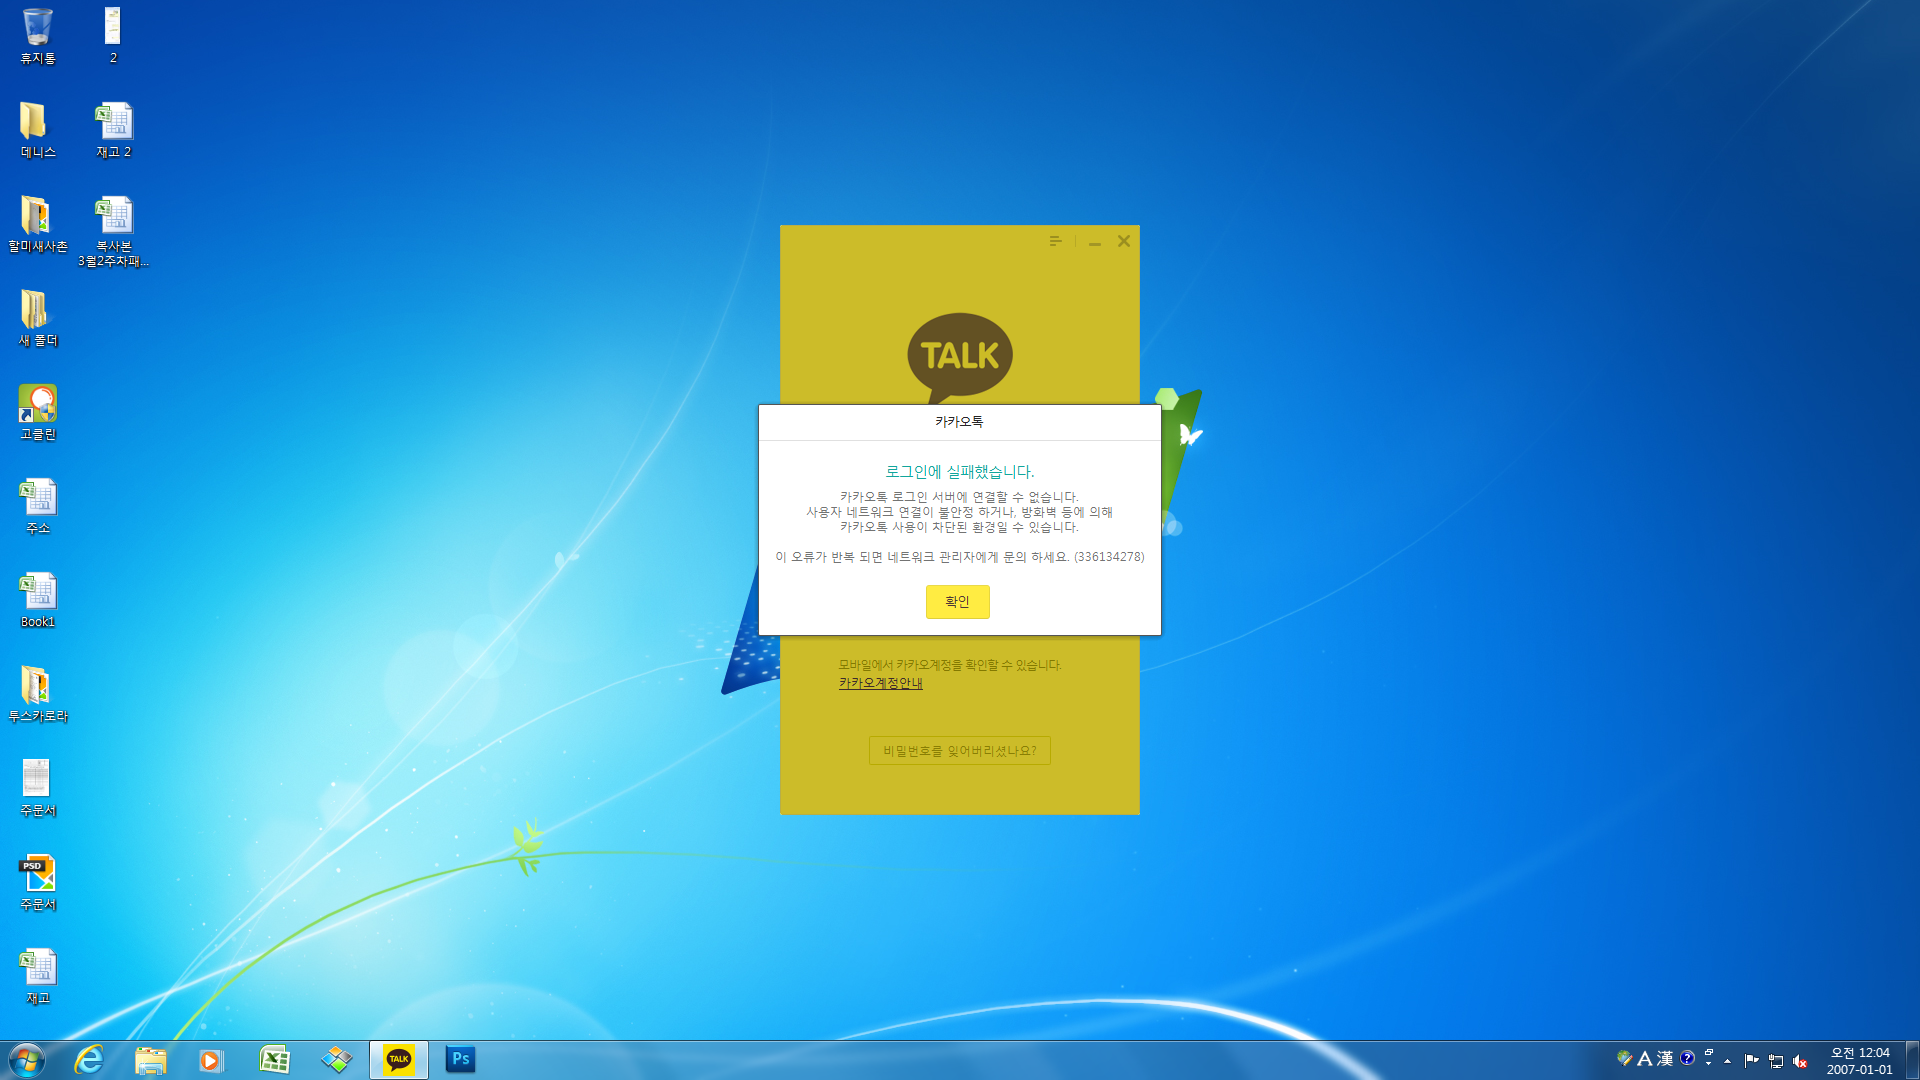Open Windows Media Player from taskbar
1920x1080 pixels.
tap(211, 1060)
